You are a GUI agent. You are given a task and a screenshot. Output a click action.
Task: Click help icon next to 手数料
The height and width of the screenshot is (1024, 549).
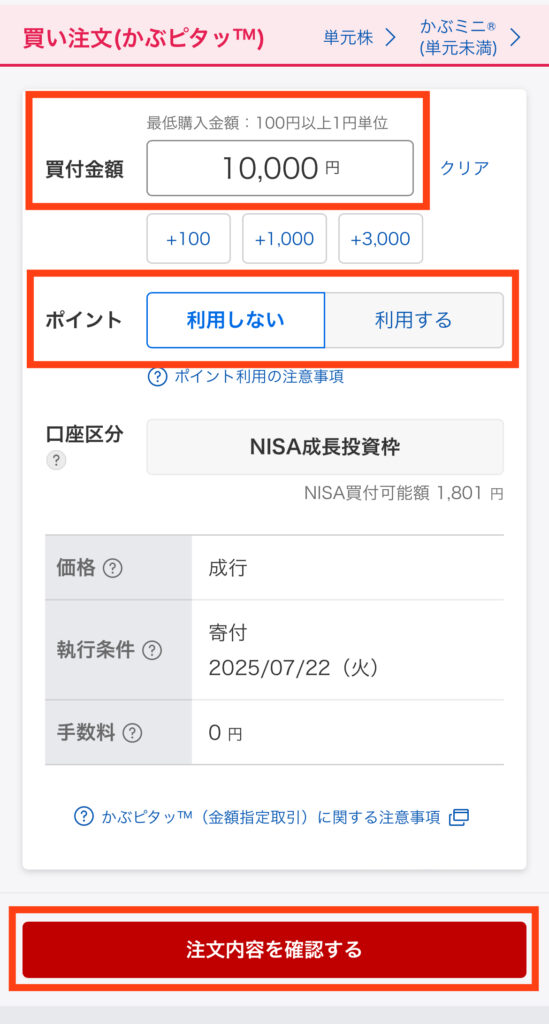click(133, 733)
